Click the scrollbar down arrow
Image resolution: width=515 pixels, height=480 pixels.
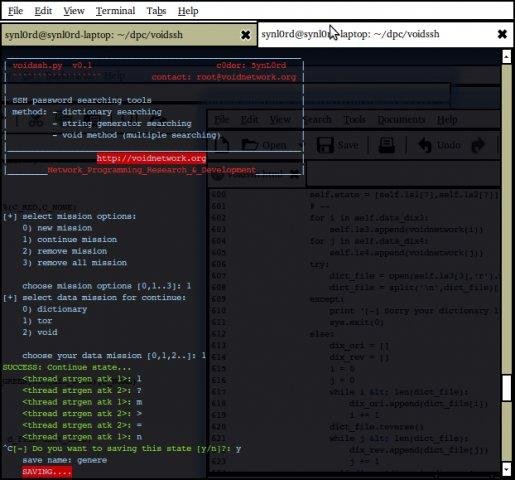click(x=506, y=469)
